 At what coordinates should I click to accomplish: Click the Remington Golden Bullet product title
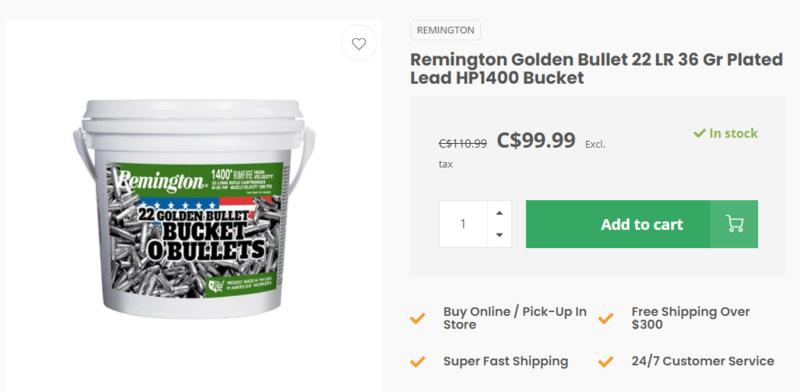(x=596, y=68)
